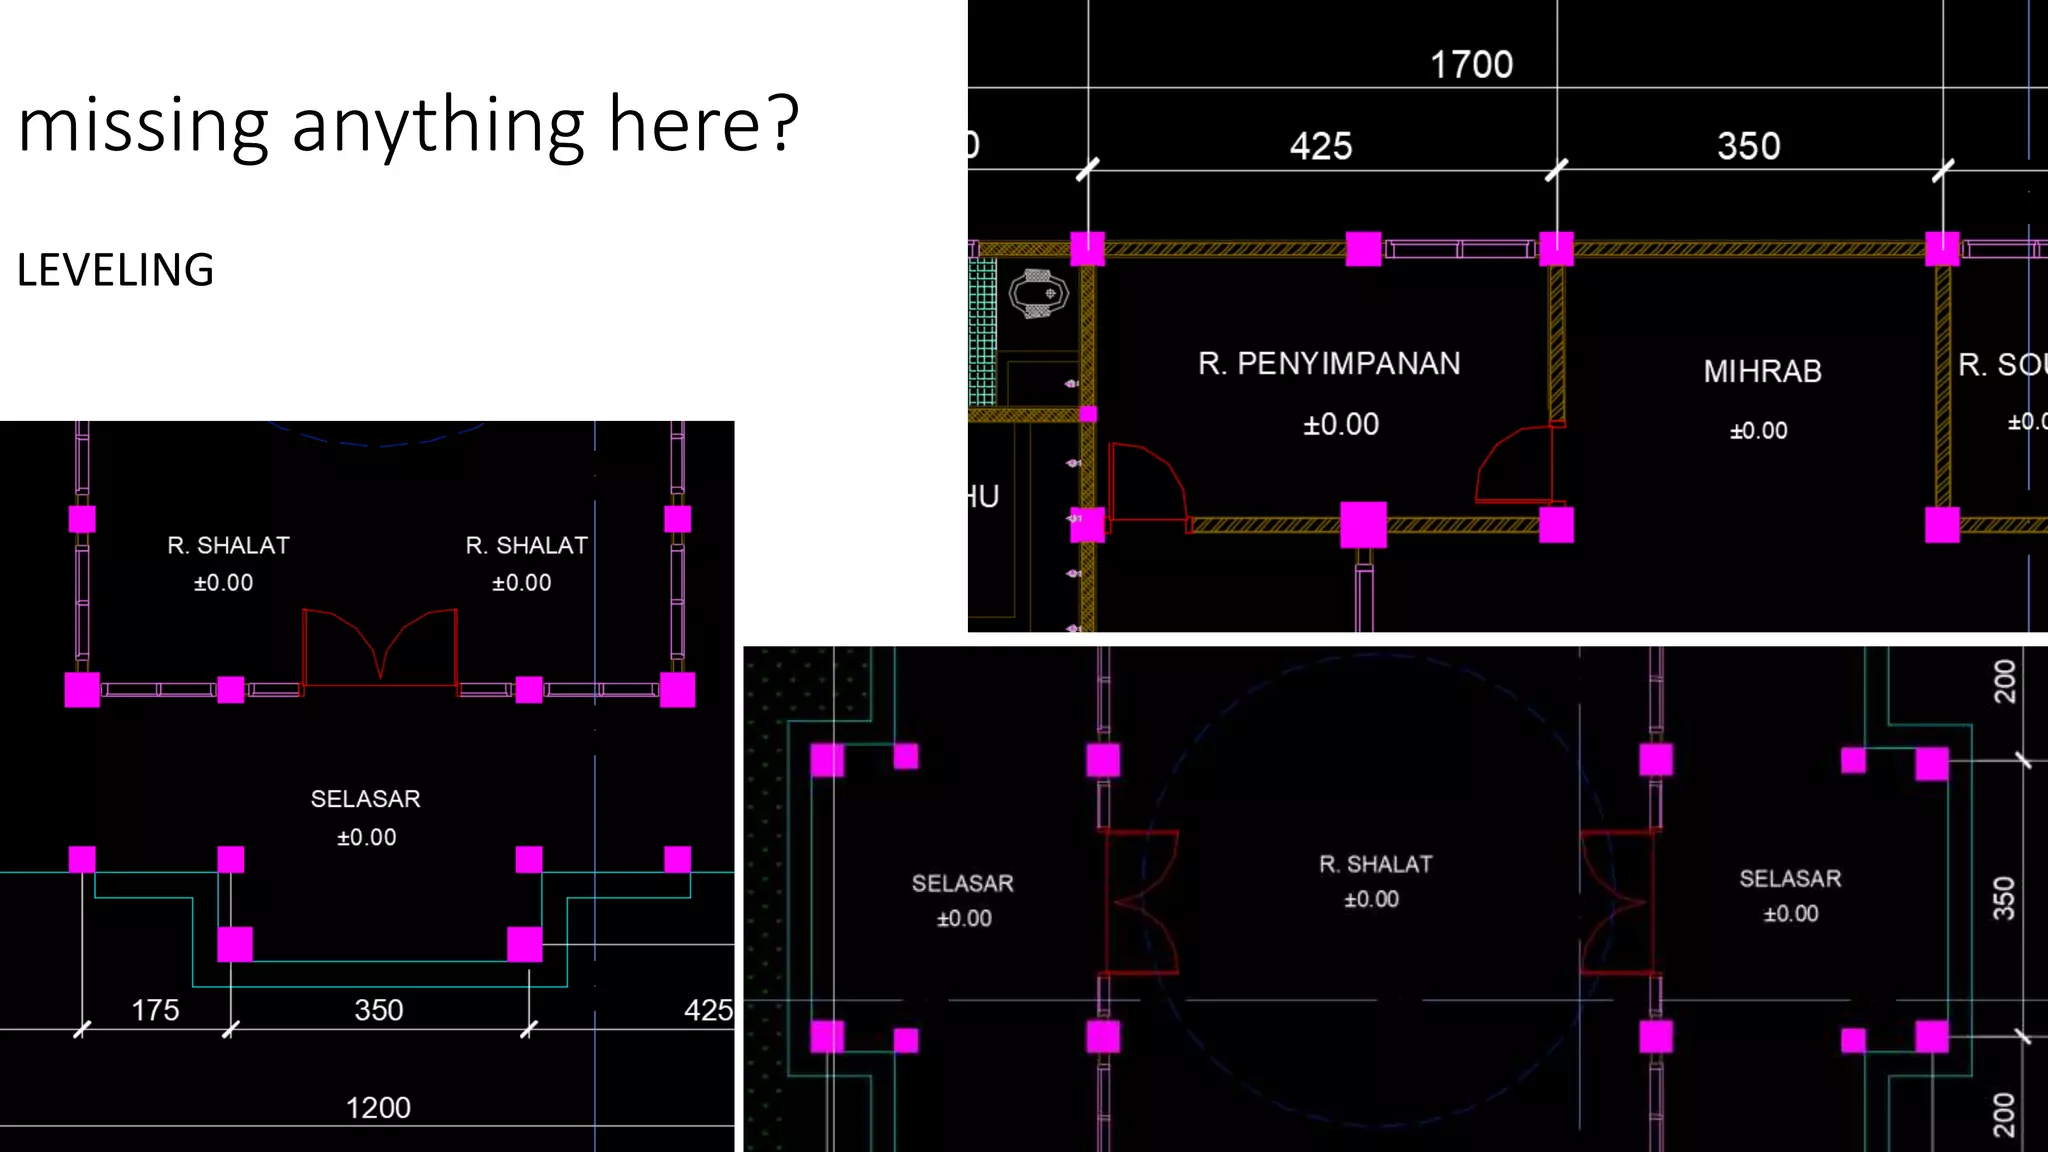Click the ±0.00 level under MIHRAB
2048x1152 pixels.
pyautogui.click(x=1758, y=431)
